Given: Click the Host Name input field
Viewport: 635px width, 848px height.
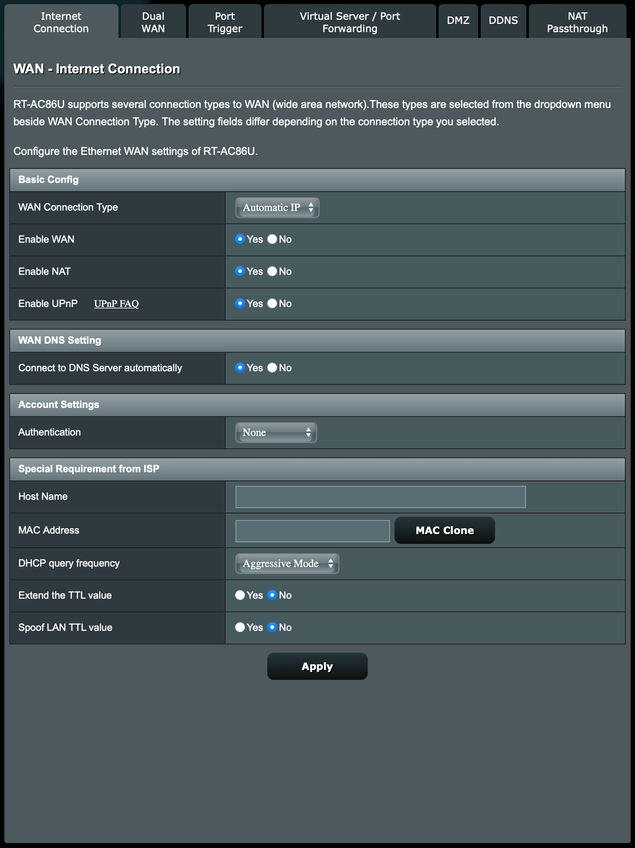Looking at the screenshot, I should point(380,497).
